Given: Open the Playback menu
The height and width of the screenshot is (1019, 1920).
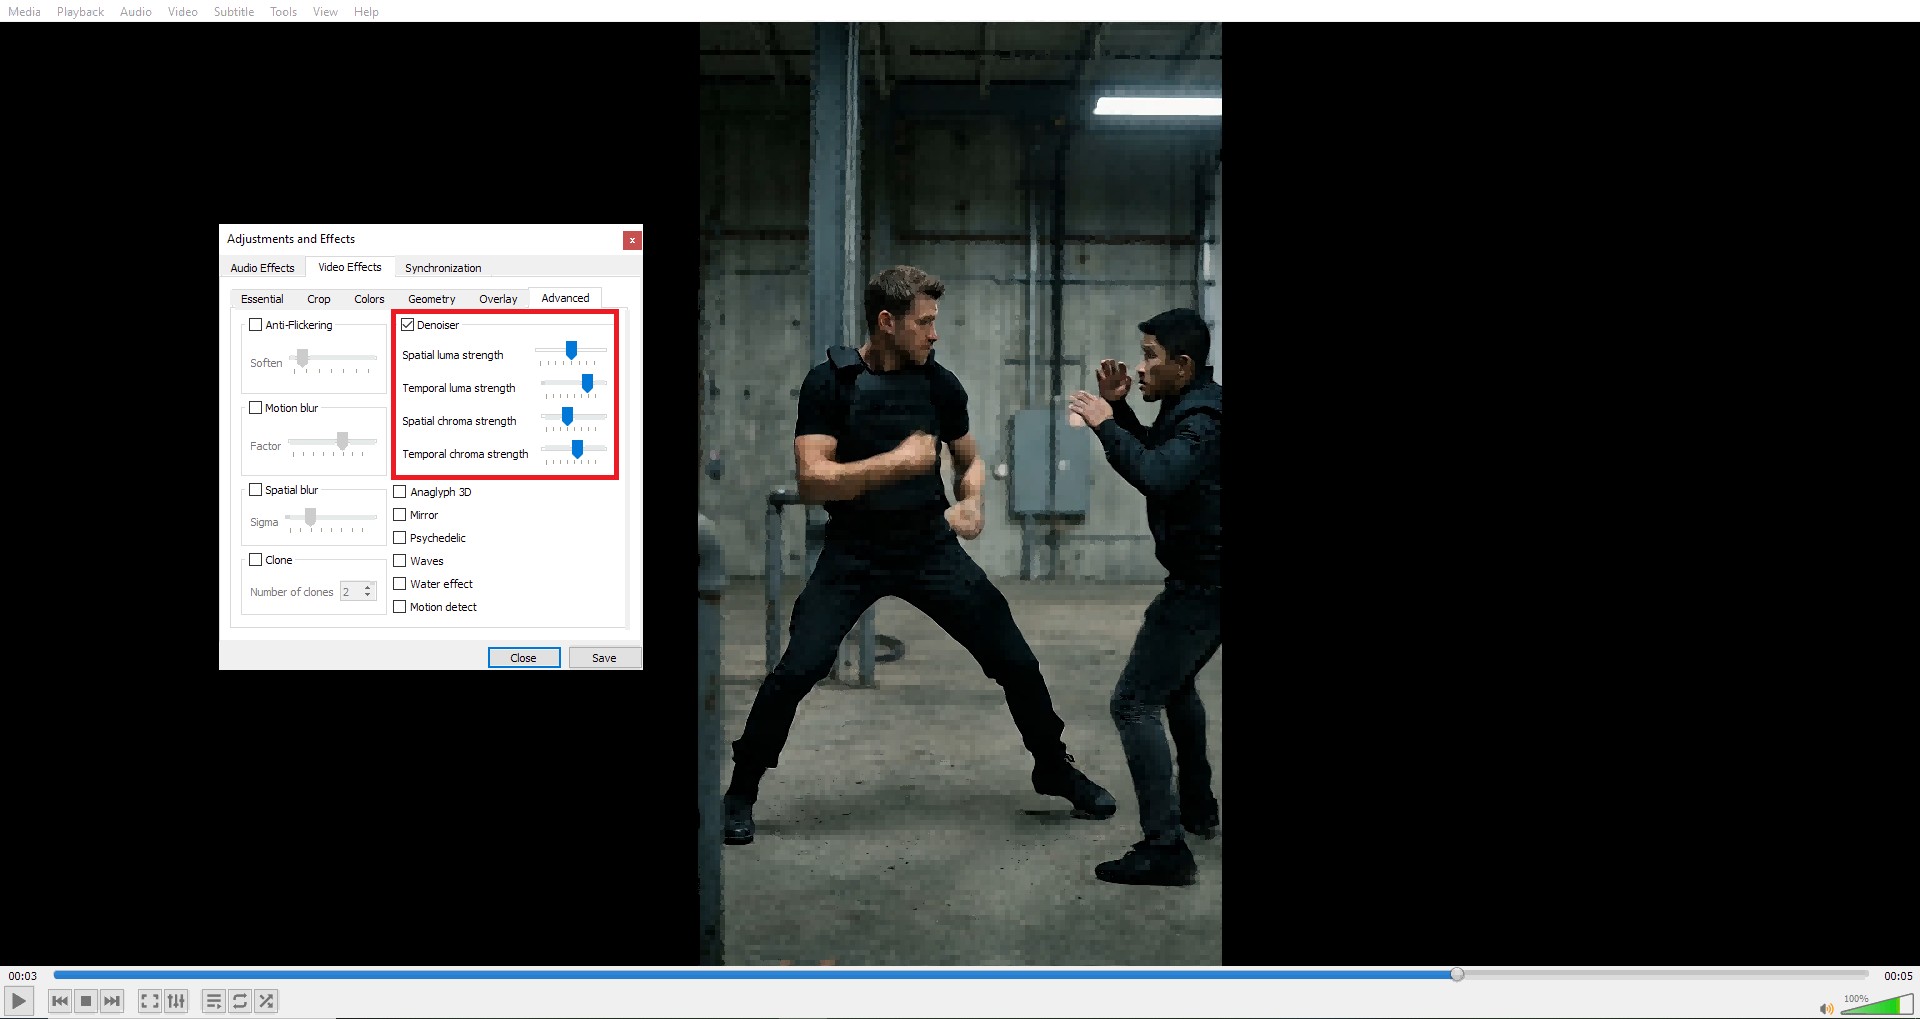Looking at the screenshot, I should [x=80, y=12].
